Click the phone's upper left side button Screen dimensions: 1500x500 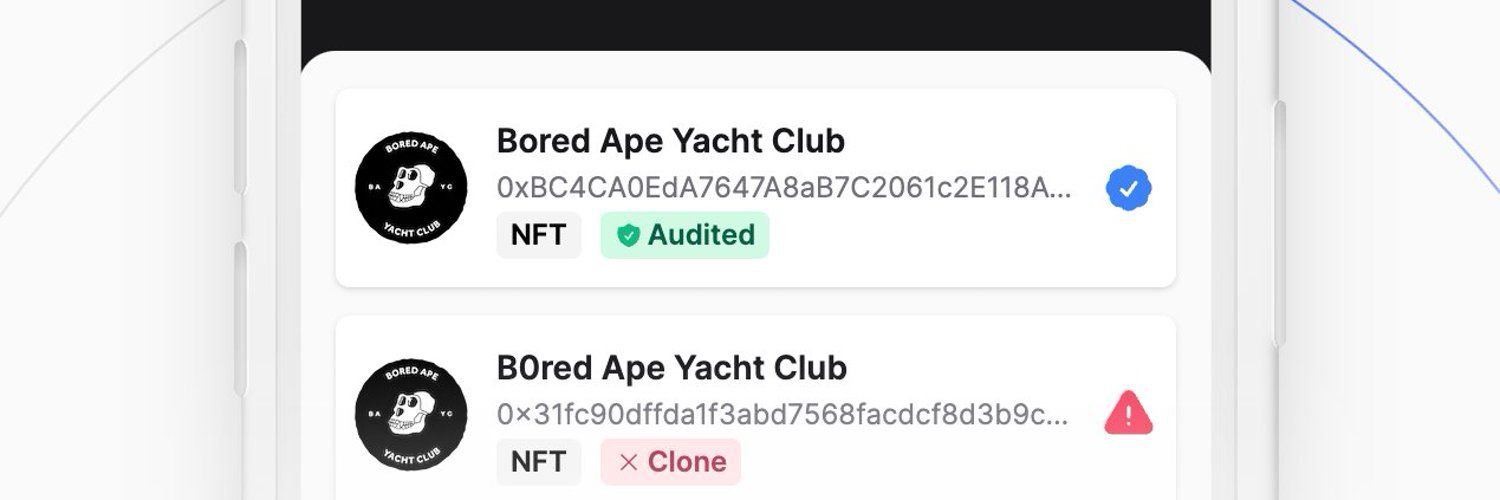tap(240, 118)
